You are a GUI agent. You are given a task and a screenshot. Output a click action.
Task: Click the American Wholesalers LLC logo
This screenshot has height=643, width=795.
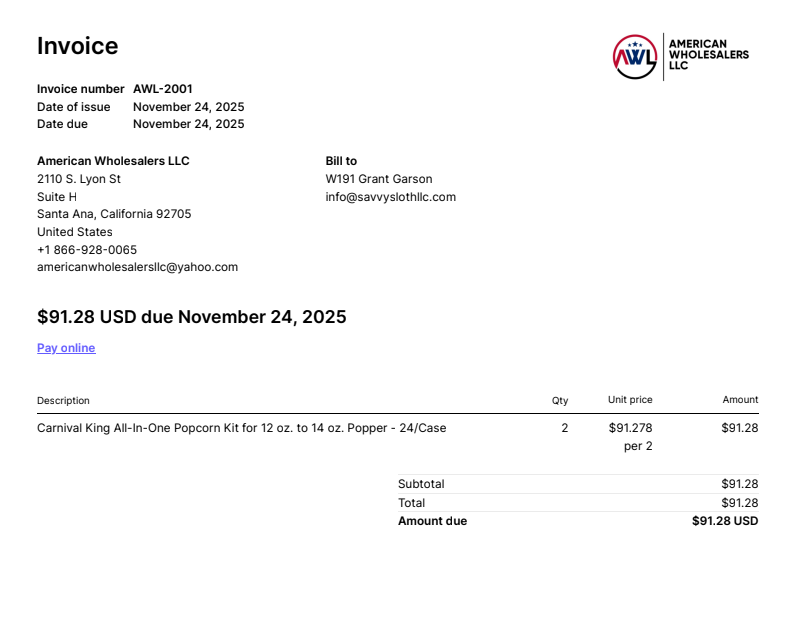click(x=680, y=57)
